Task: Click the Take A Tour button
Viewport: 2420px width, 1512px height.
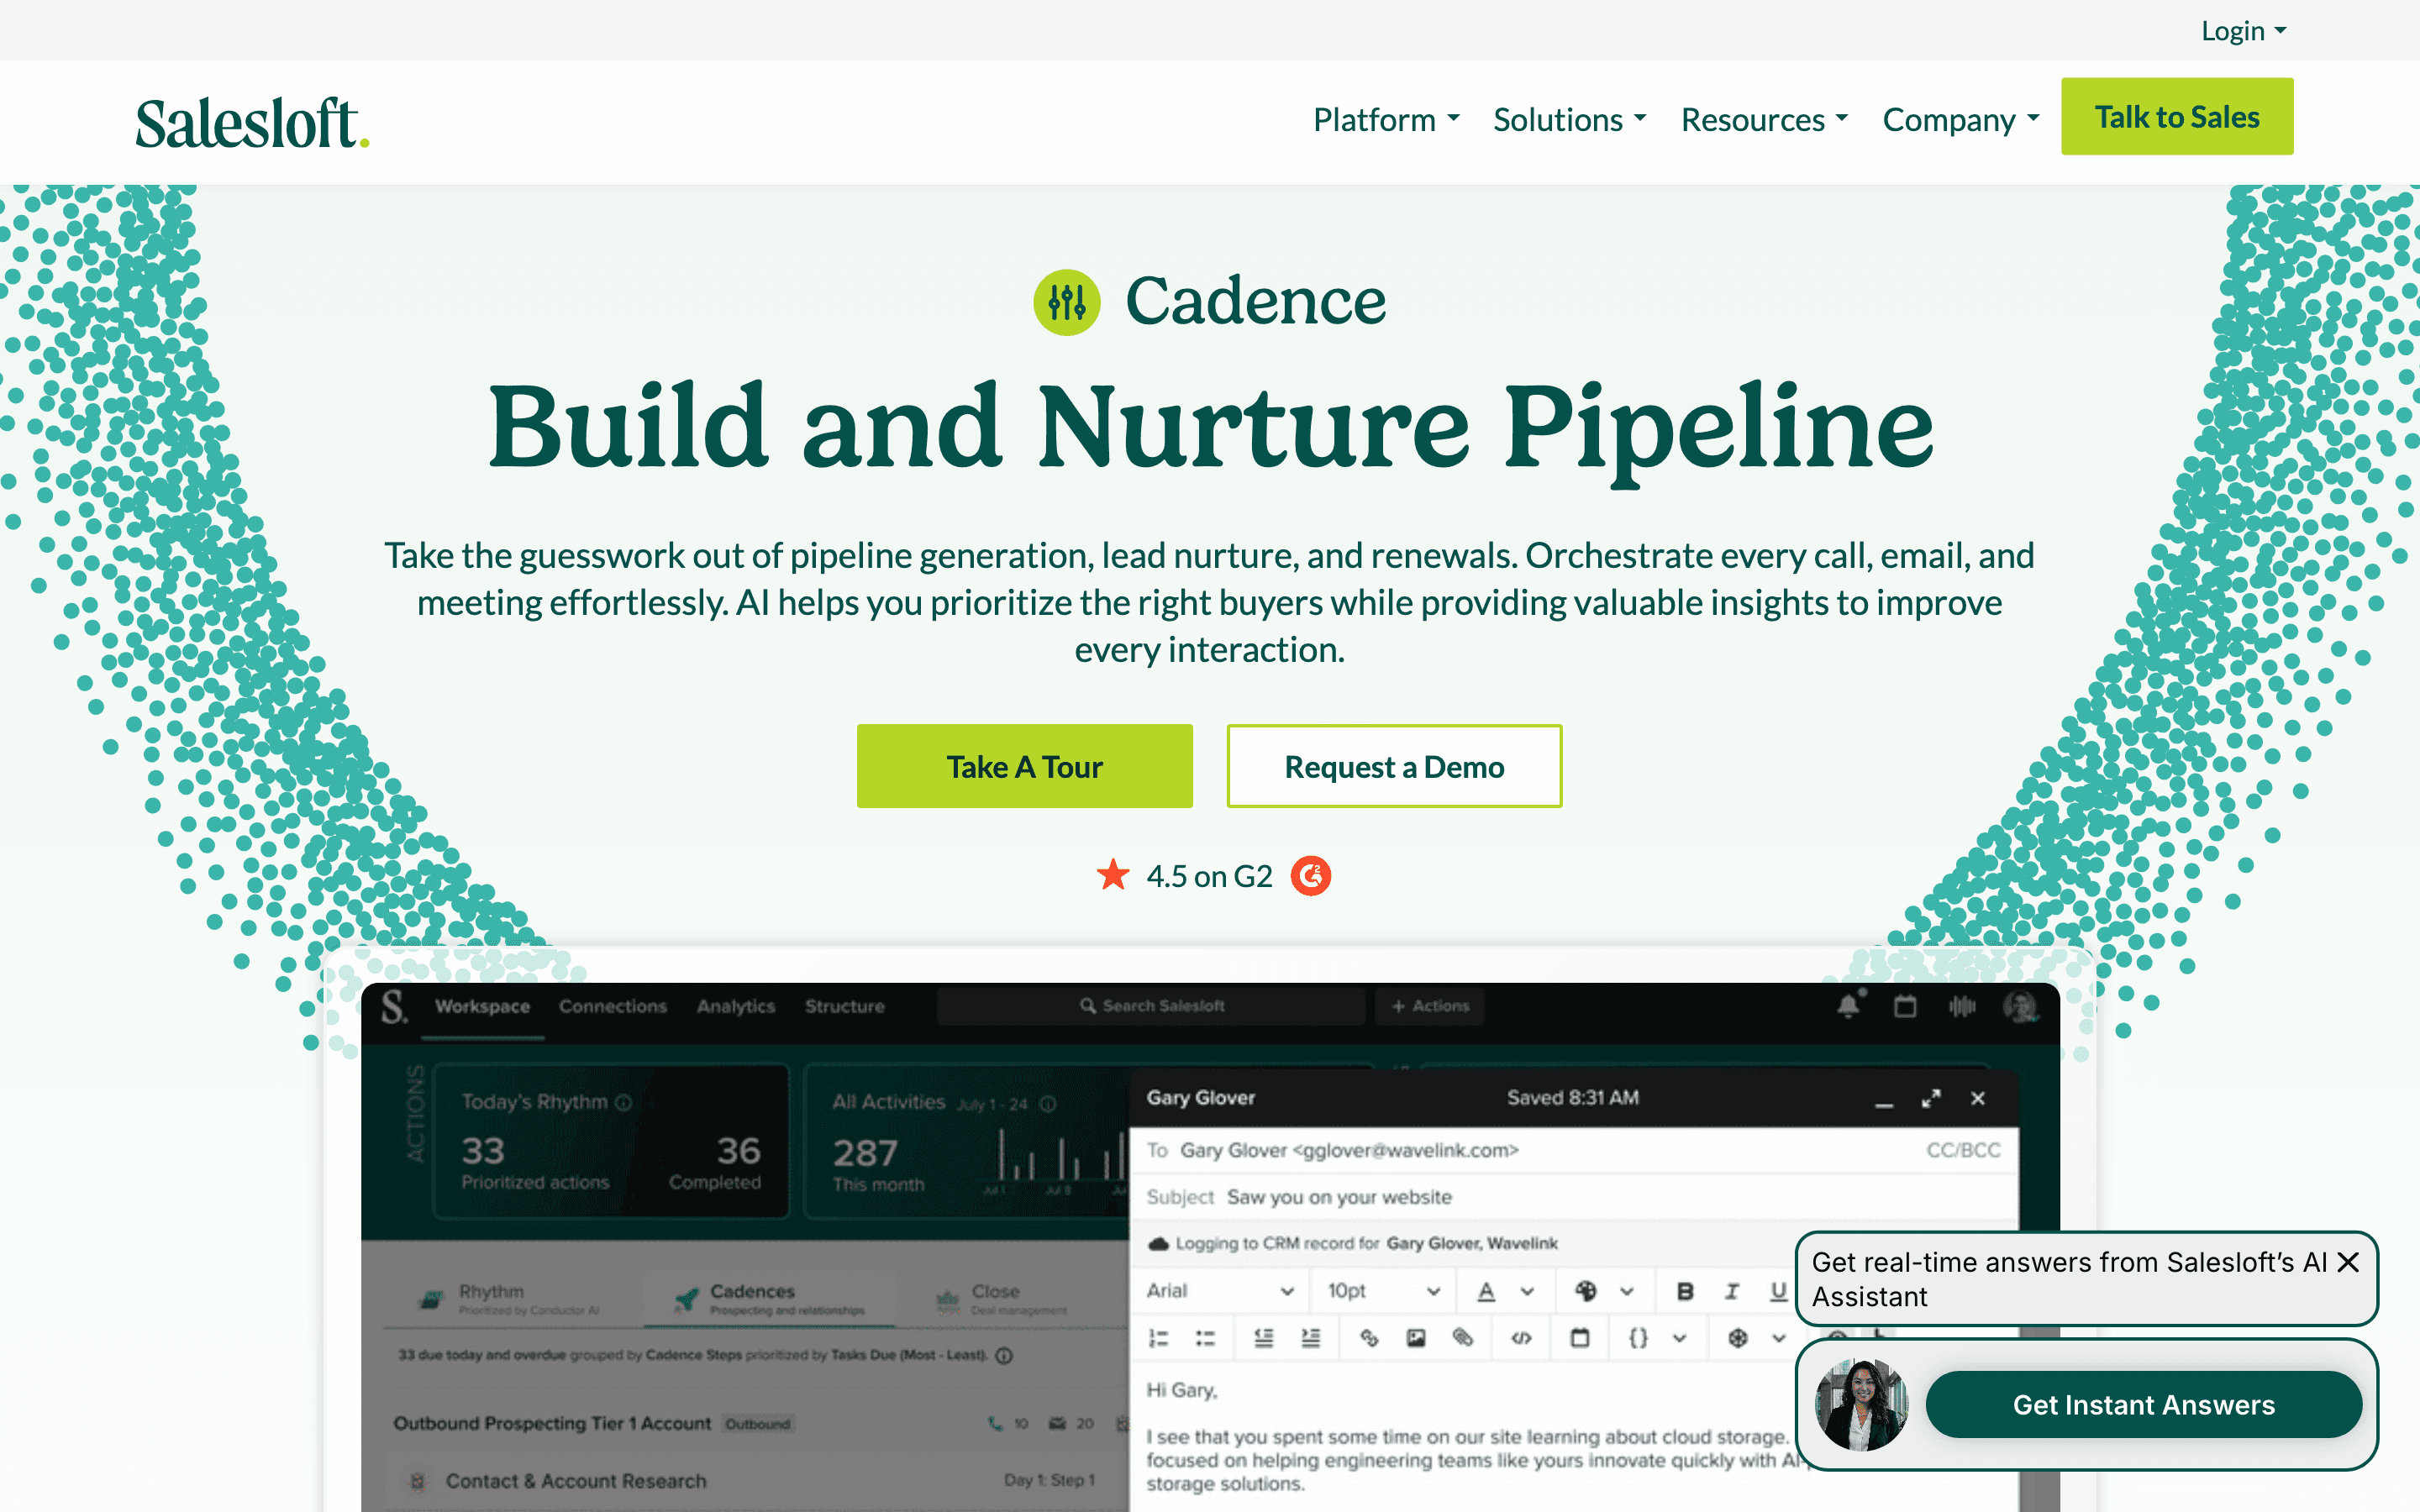Action: 1024,766
